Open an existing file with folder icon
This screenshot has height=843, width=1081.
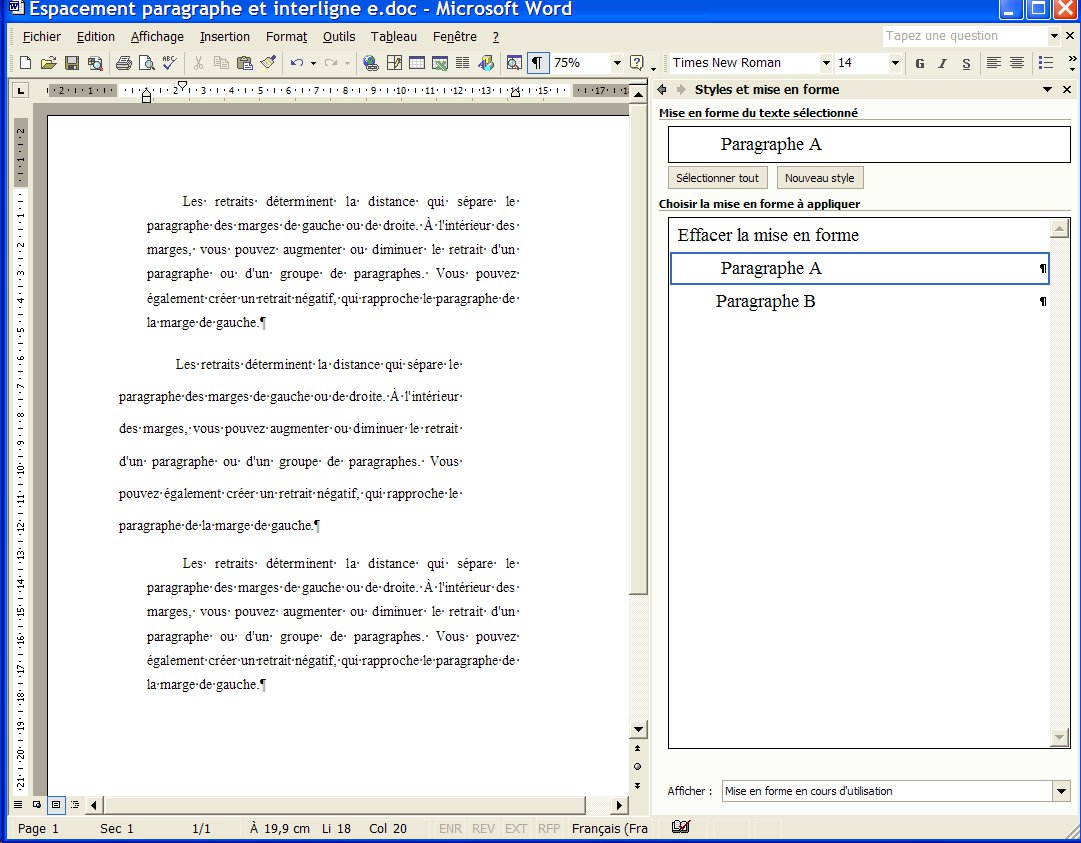(48, 63)
